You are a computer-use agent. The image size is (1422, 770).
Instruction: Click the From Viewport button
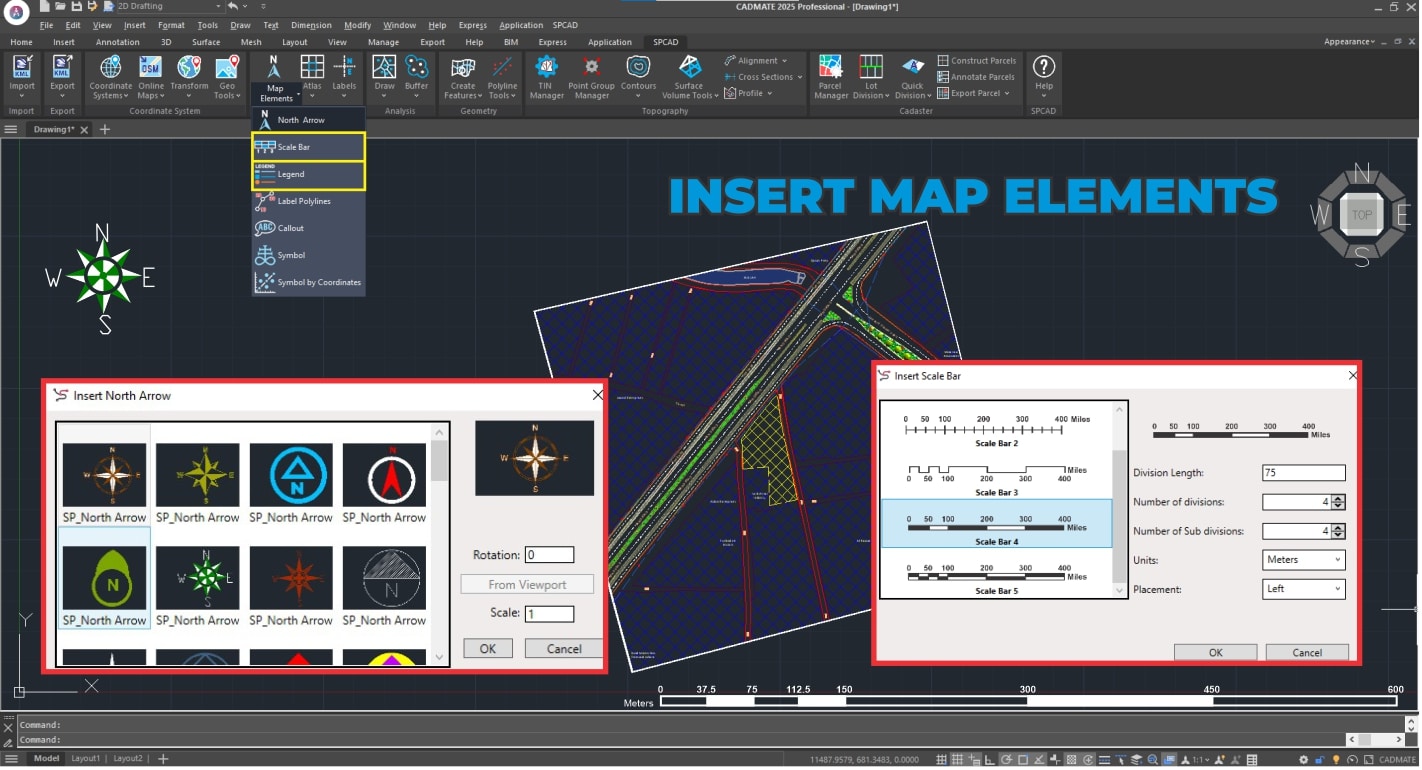(x=527, y=584)
